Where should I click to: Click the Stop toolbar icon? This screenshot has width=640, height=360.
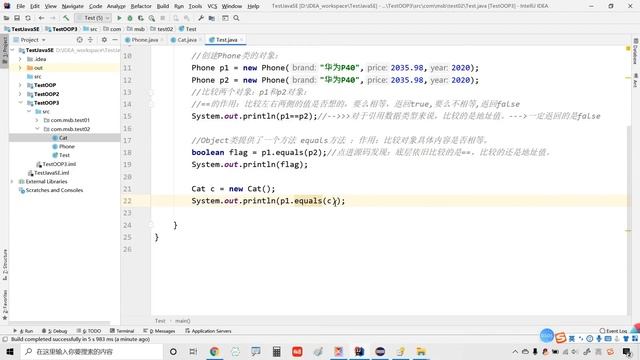(x=162, y=18)
